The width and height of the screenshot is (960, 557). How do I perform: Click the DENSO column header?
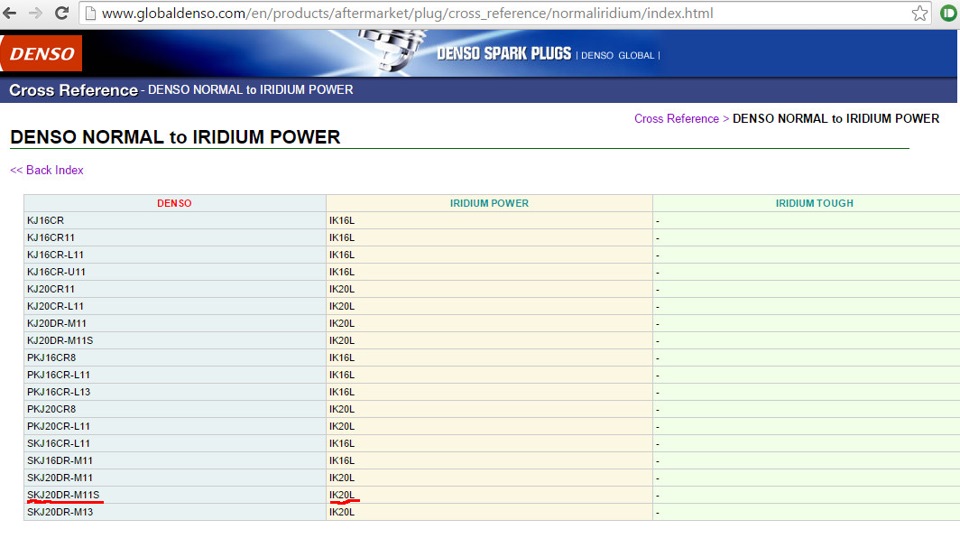pos(174,203)
